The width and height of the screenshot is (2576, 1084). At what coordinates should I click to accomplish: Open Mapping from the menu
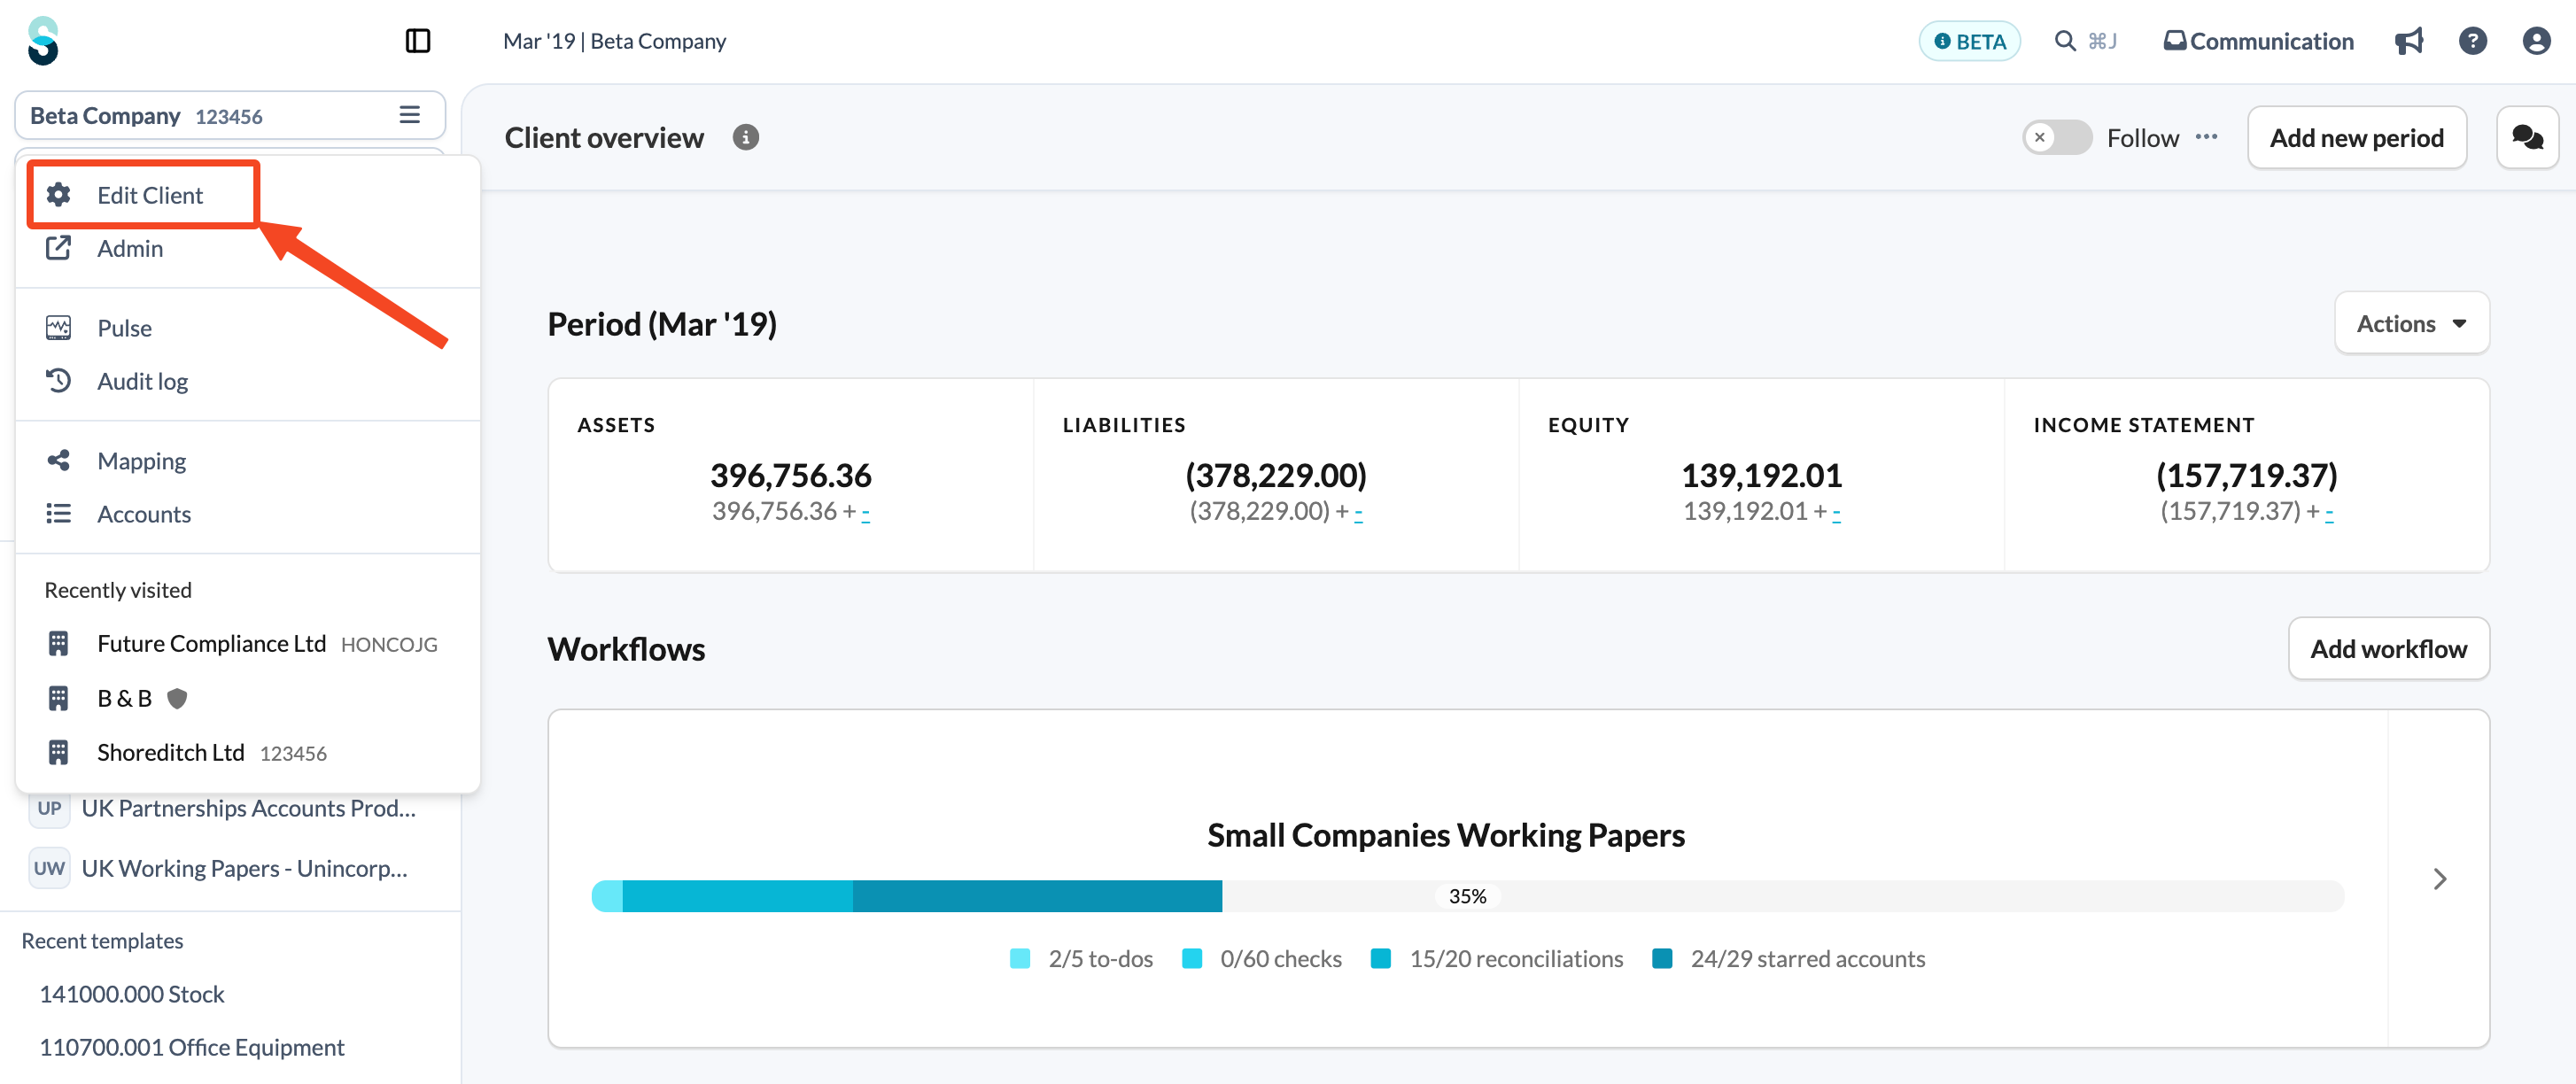pos(142,461)
